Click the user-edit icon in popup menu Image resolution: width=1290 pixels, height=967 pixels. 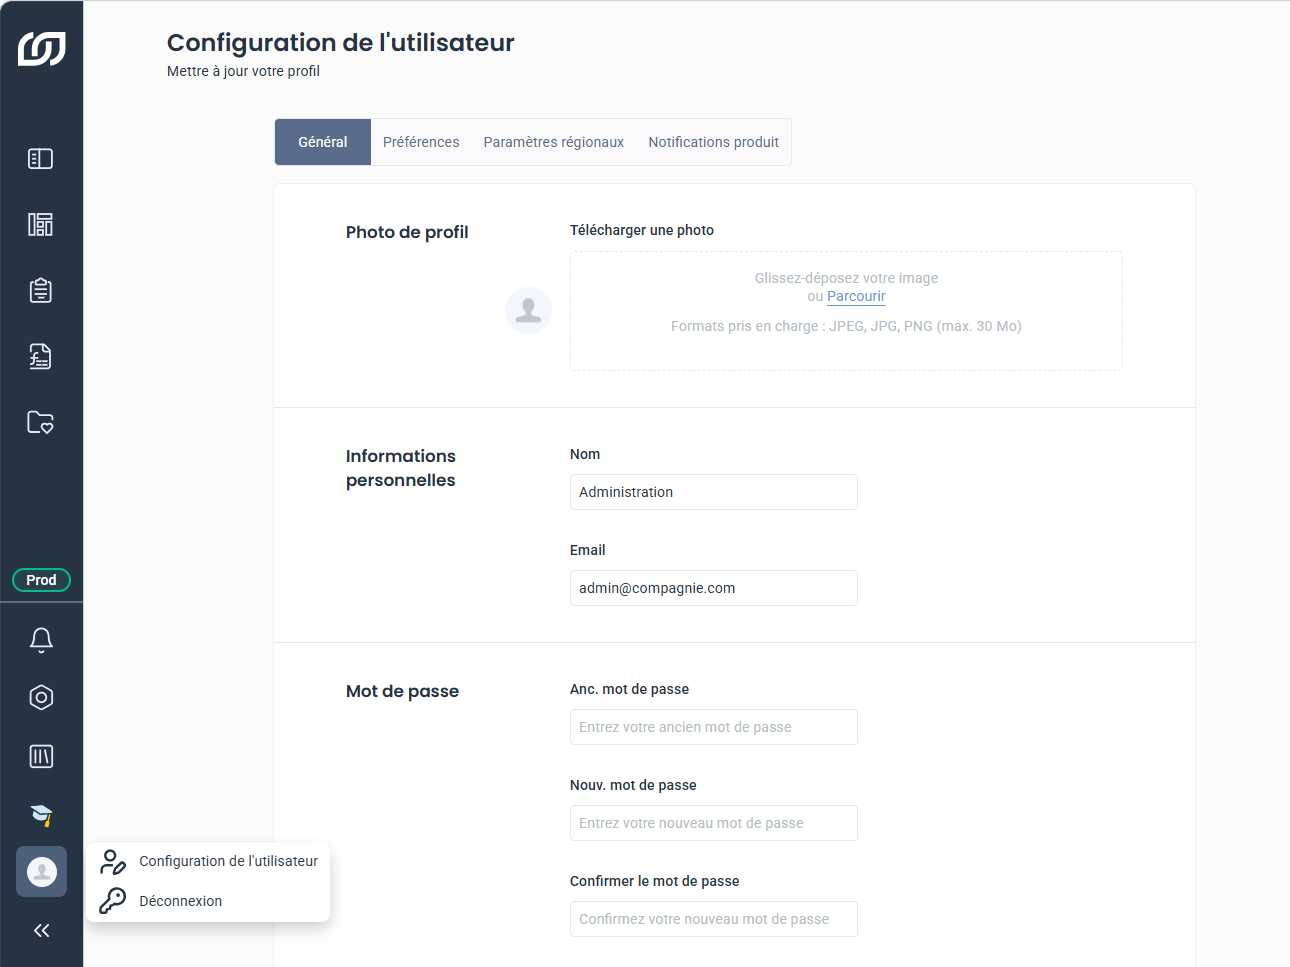coord(113,862)
